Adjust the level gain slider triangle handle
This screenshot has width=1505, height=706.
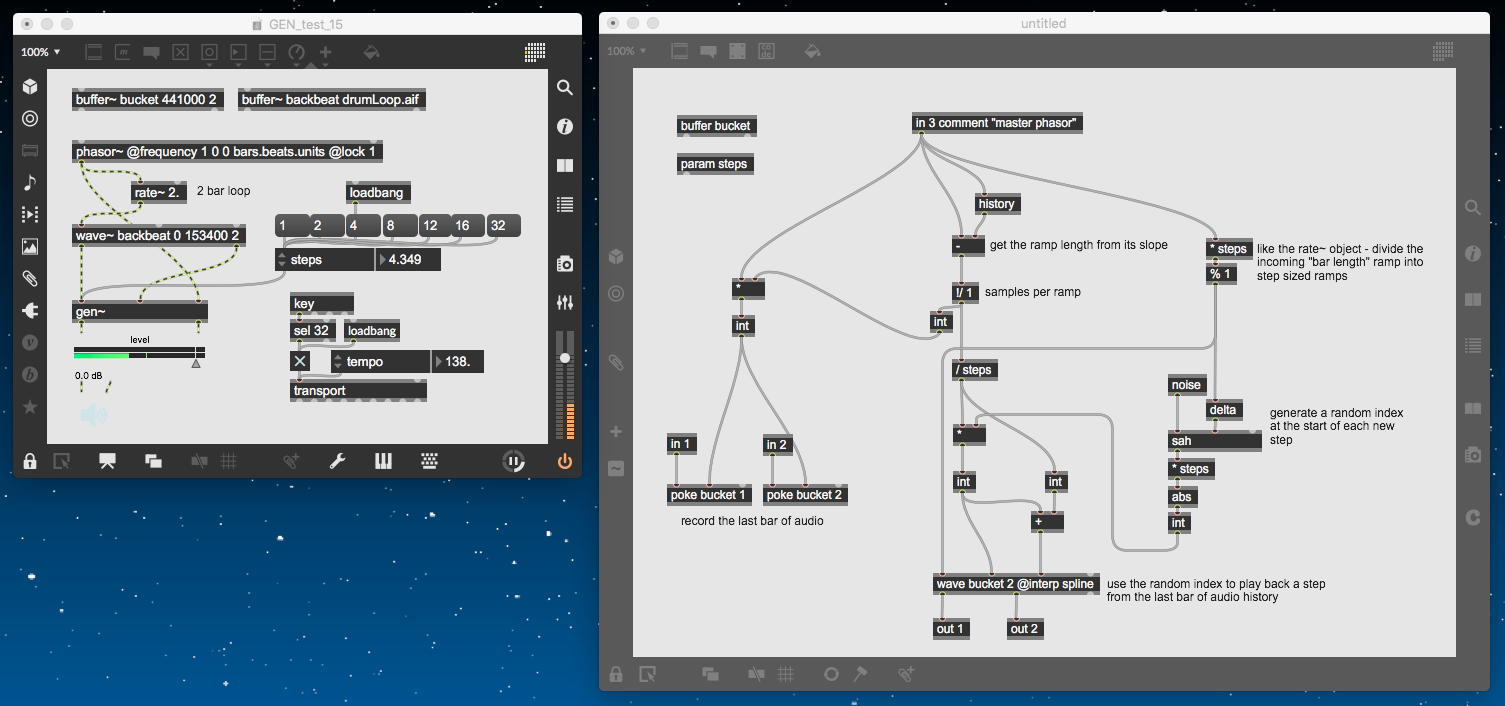[x=196, y=364]
